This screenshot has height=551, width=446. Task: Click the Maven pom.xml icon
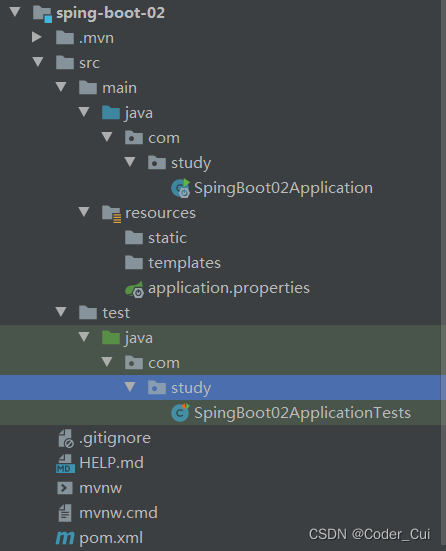pos(65,538)
